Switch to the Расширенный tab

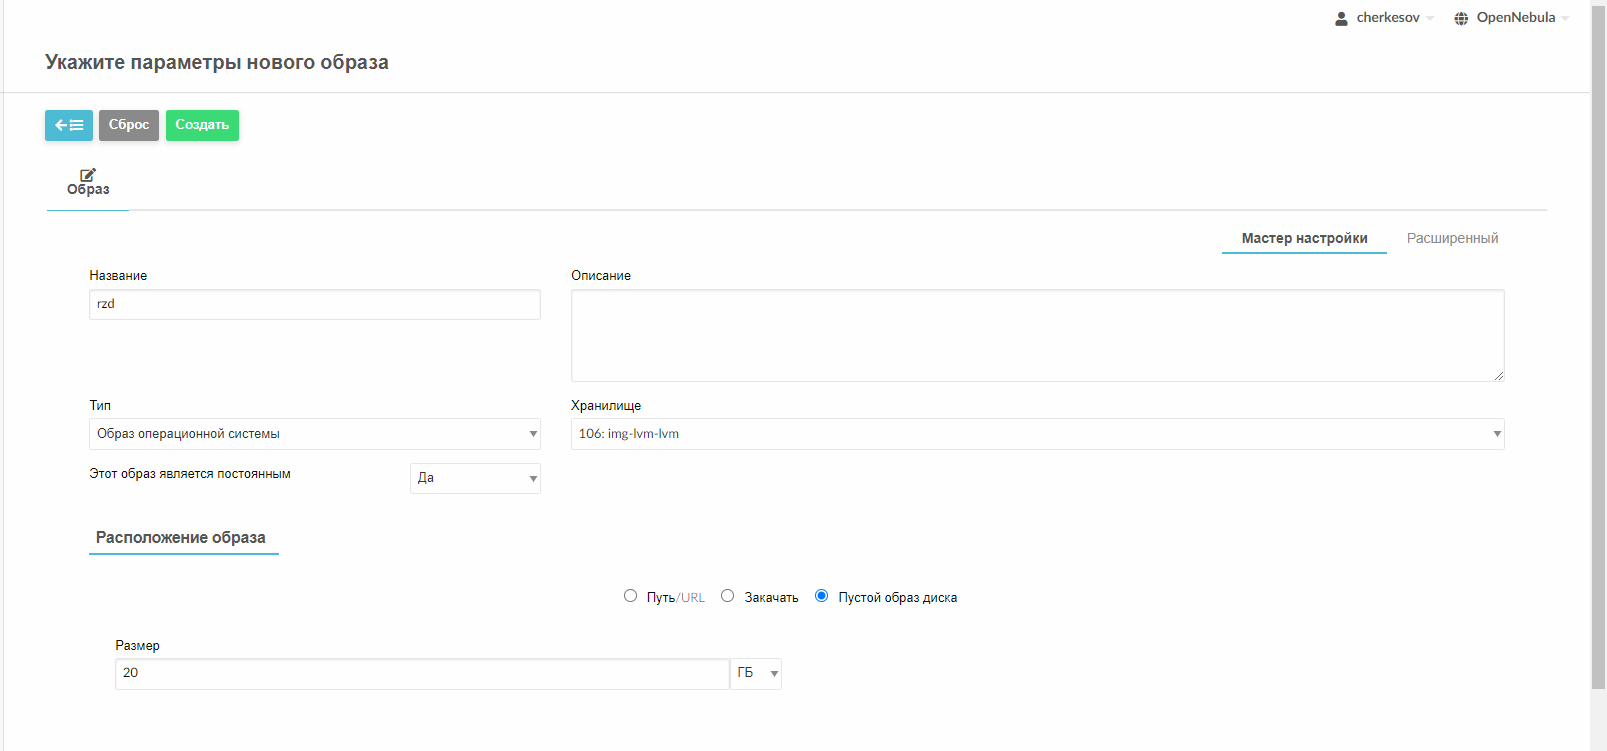(x=1452, y=238)
